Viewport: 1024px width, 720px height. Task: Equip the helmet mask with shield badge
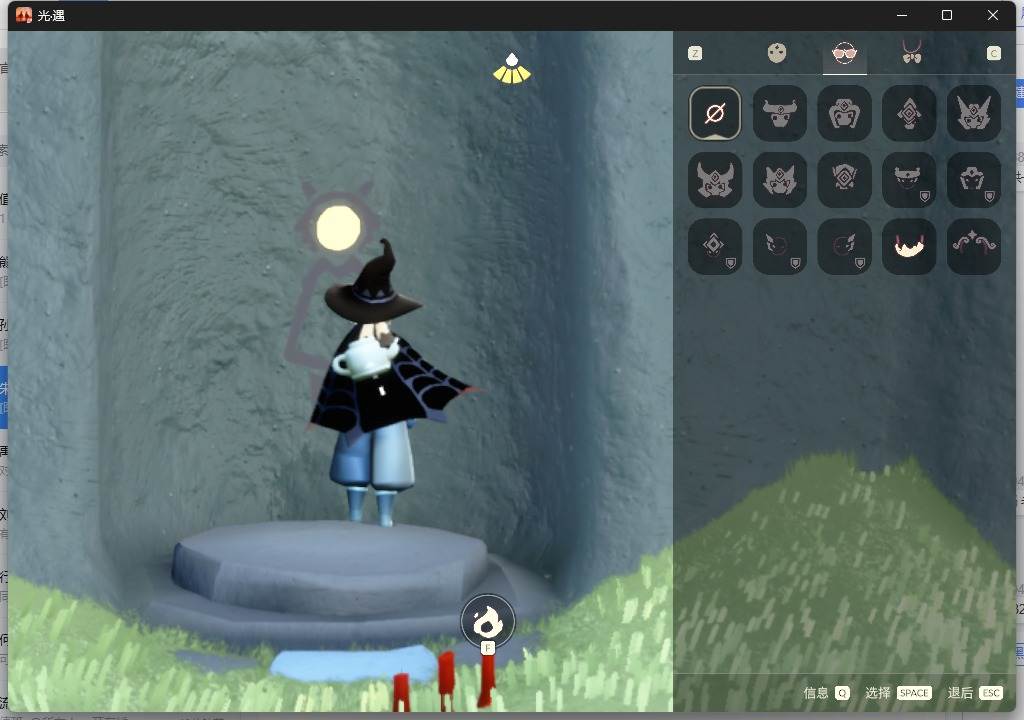(973, 180)
